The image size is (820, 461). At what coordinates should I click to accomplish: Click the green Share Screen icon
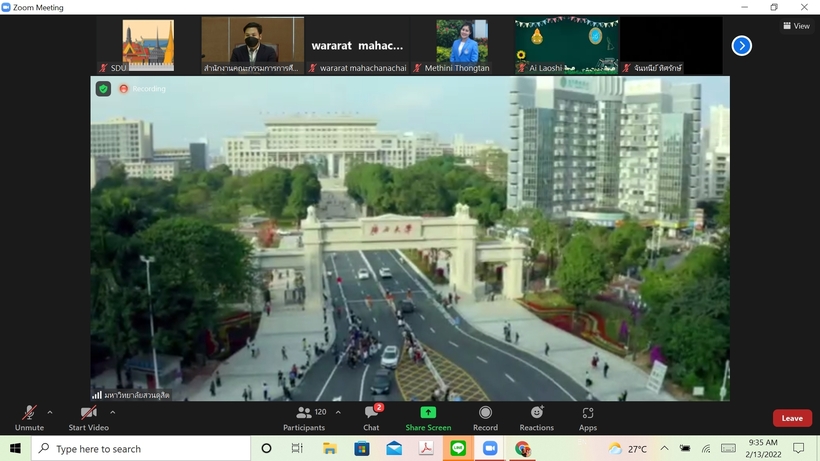click(428, 413)
